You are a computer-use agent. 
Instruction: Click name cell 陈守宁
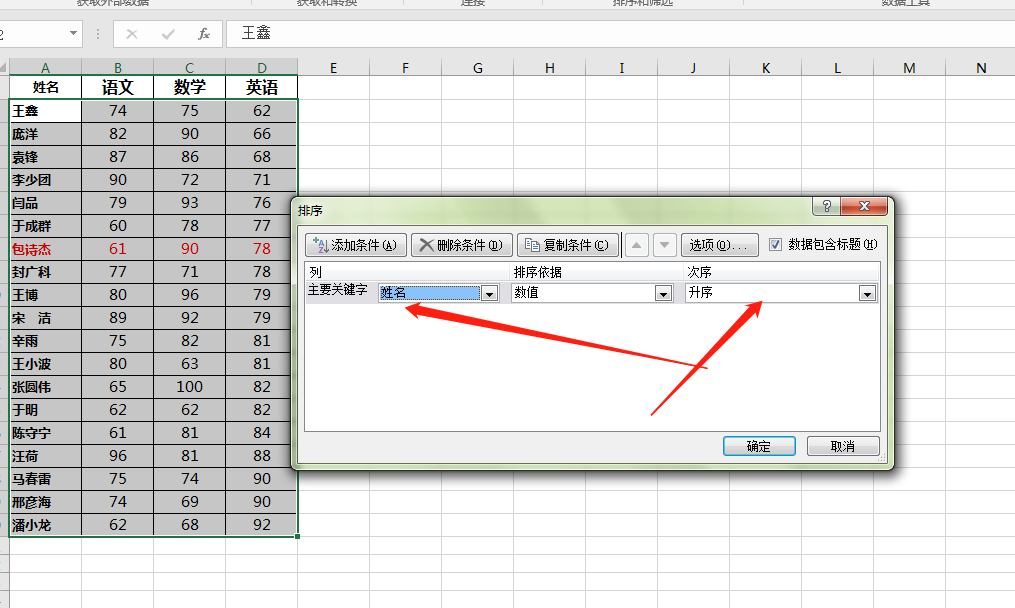tap(45, 433)
